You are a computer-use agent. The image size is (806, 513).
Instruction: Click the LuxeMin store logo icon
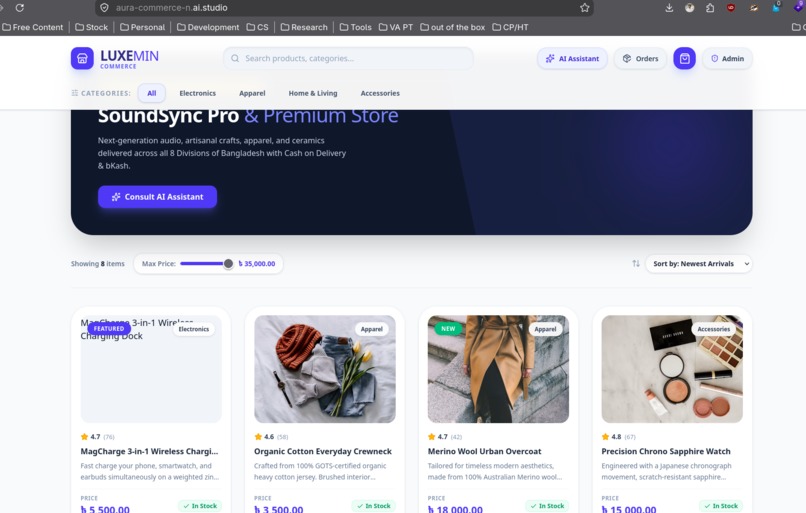[82, 59]
